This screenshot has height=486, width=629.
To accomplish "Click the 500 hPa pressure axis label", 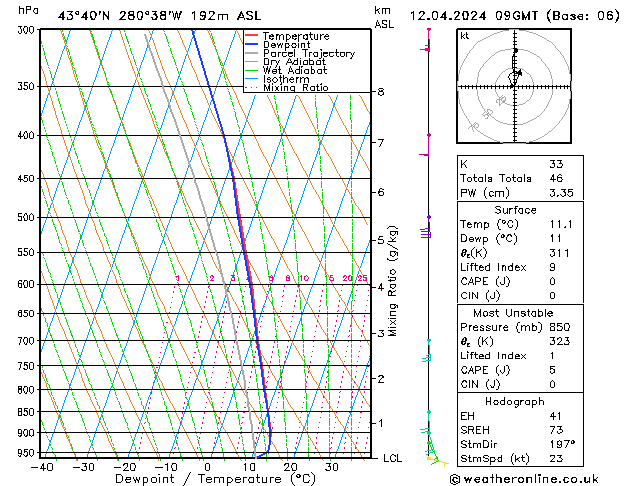I will [x=28, y=217].
